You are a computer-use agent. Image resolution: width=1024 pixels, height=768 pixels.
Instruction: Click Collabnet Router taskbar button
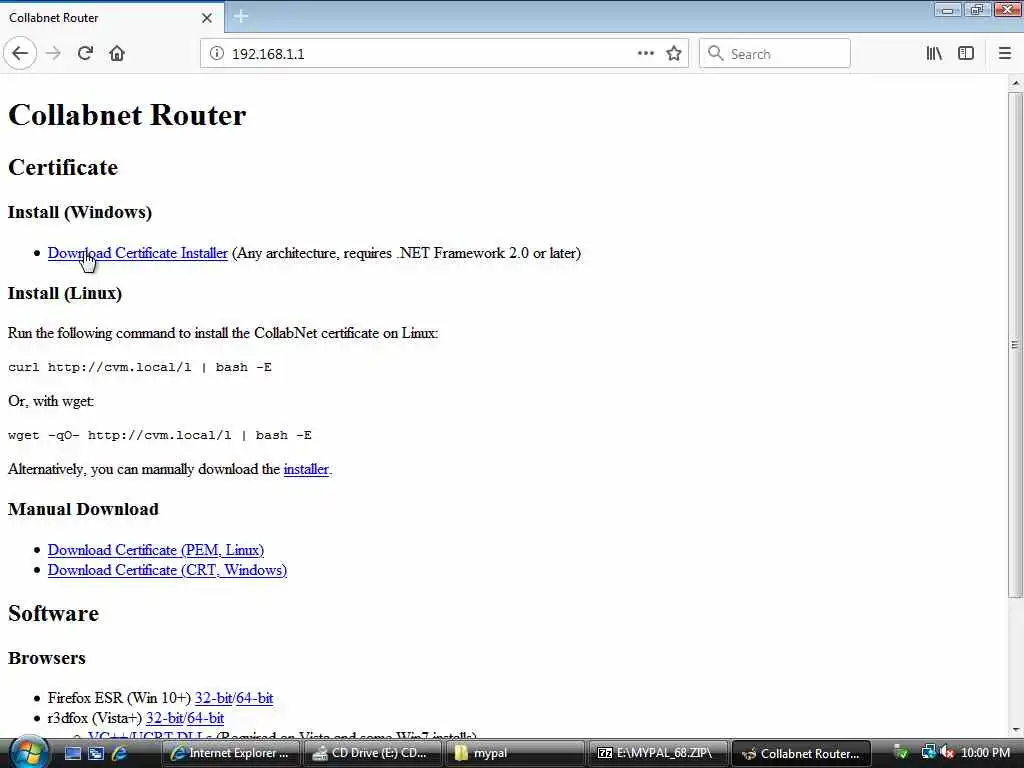pos(801,753)
